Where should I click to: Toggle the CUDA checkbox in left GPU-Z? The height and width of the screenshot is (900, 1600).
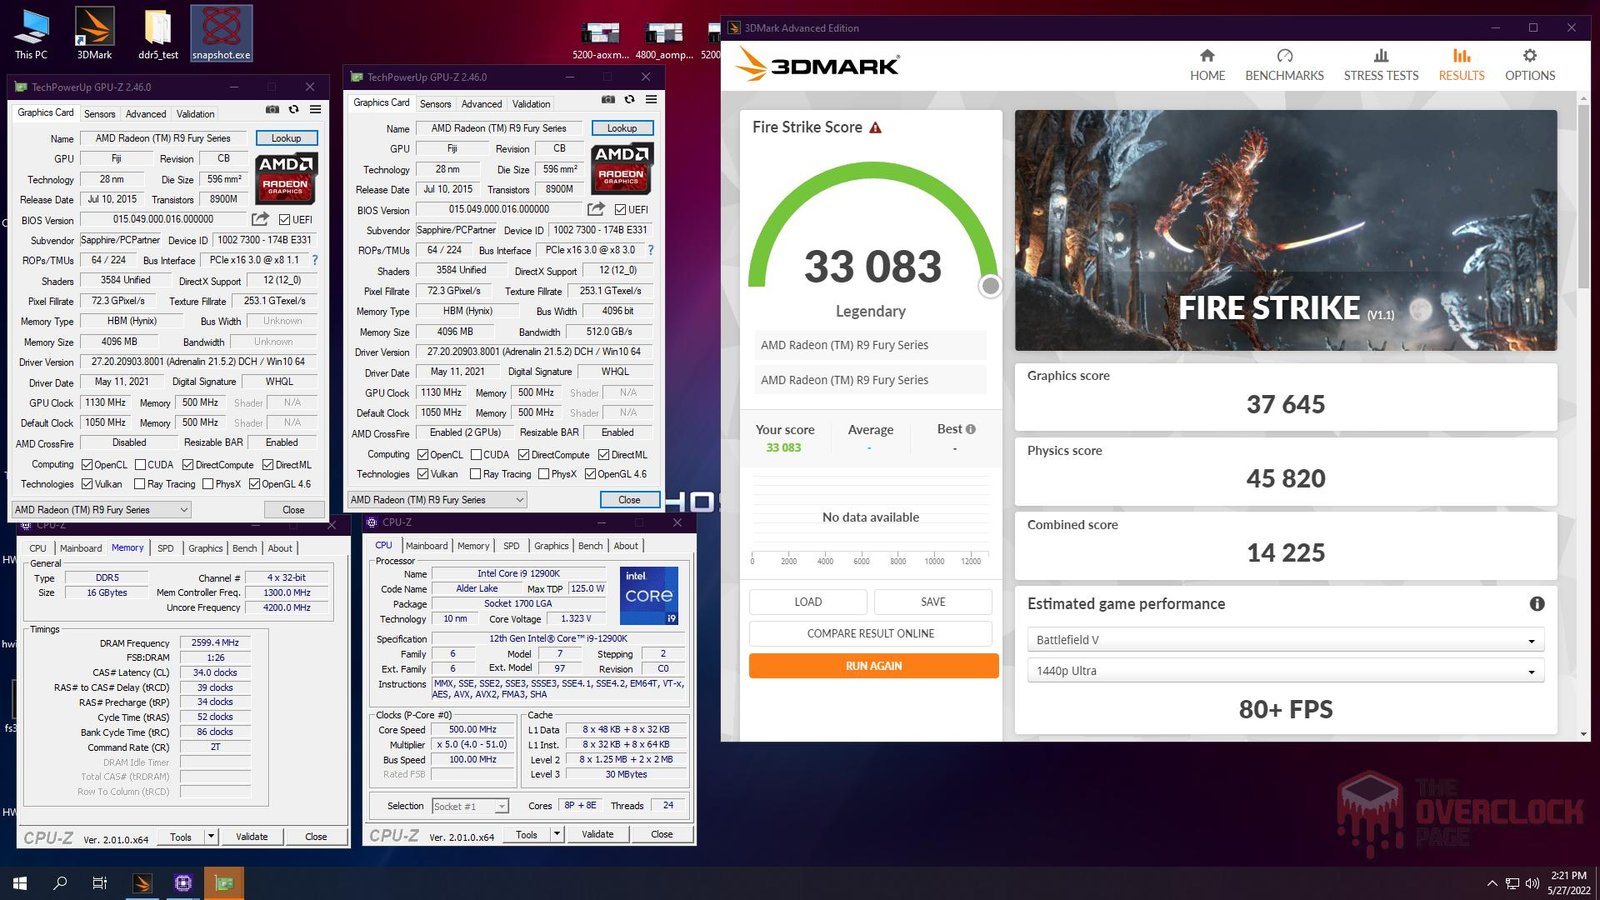point(141,465)
